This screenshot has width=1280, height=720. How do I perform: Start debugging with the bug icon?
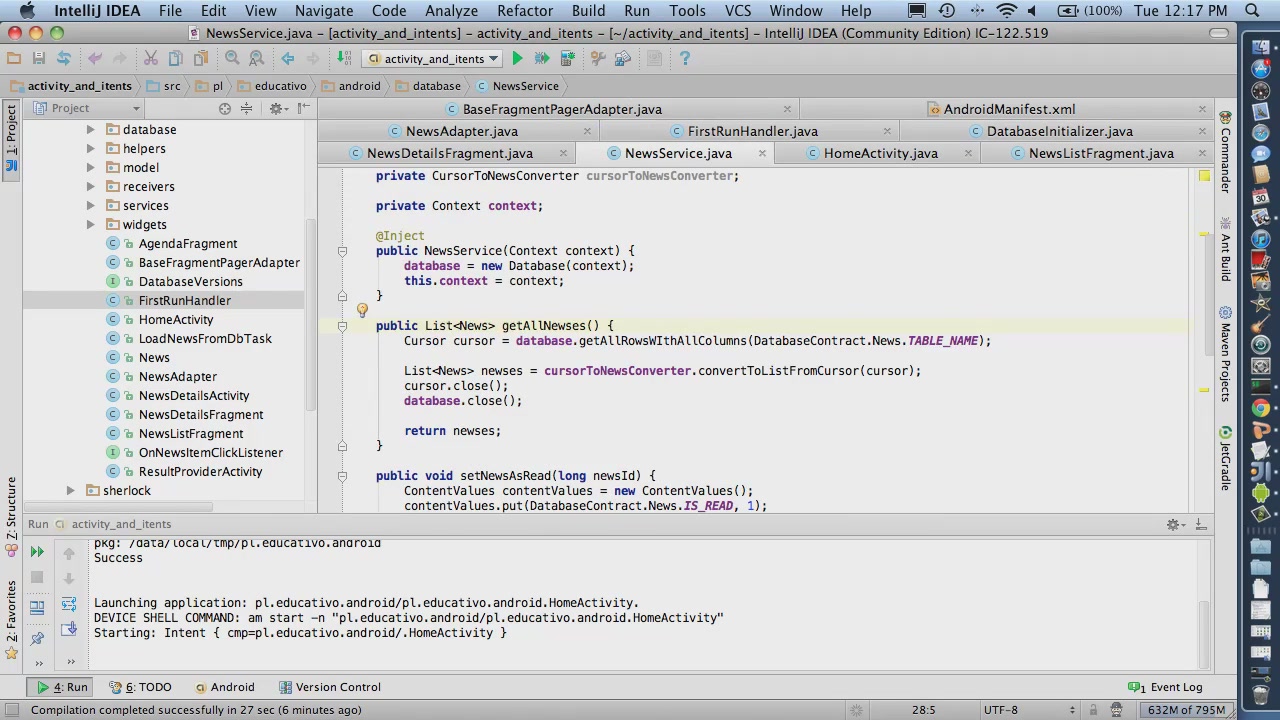tap(542, 59)
